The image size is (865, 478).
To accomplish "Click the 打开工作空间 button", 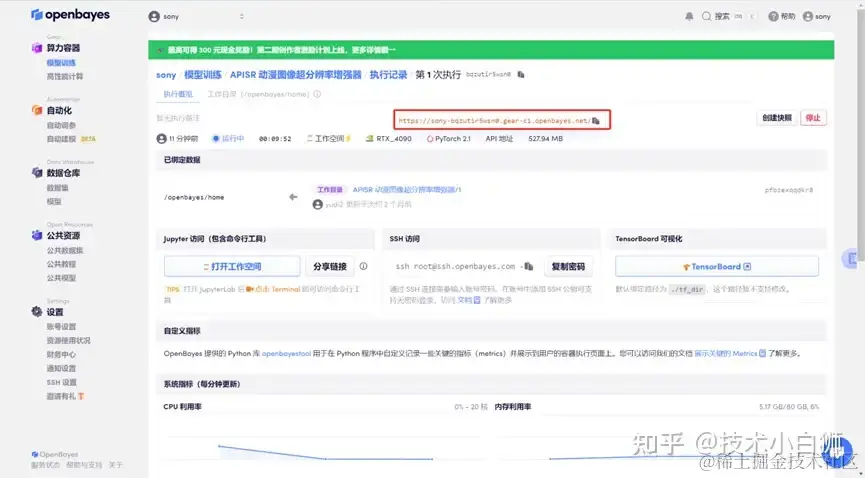I will pyautogui.click(x=232, y=266).
